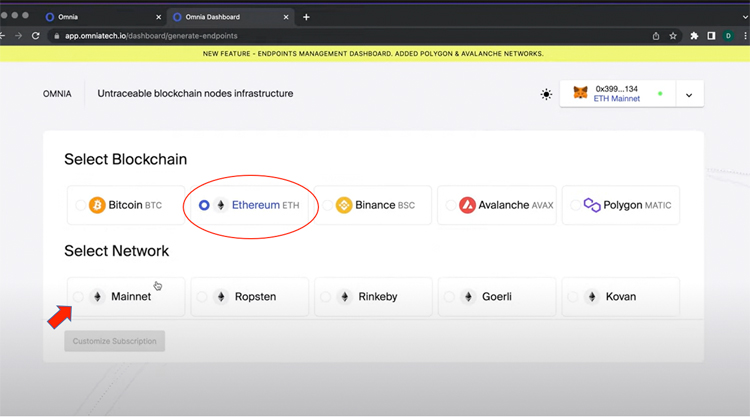The width and height of the screenshot is (750, 417).
Task: Close the Omnia browser tab
Action: (x=158, y=17)
